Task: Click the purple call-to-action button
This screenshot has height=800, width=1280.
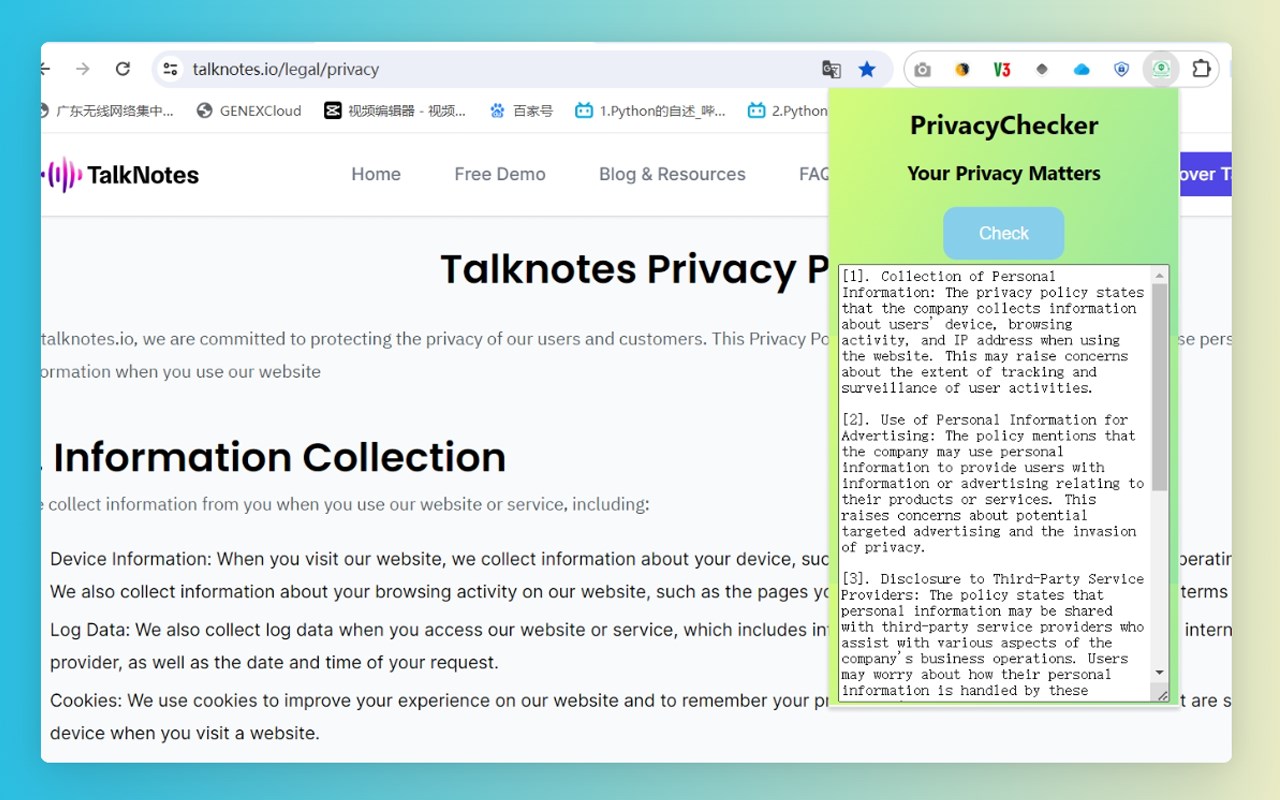Action: pyautogui.click(x=1206, y=174)
